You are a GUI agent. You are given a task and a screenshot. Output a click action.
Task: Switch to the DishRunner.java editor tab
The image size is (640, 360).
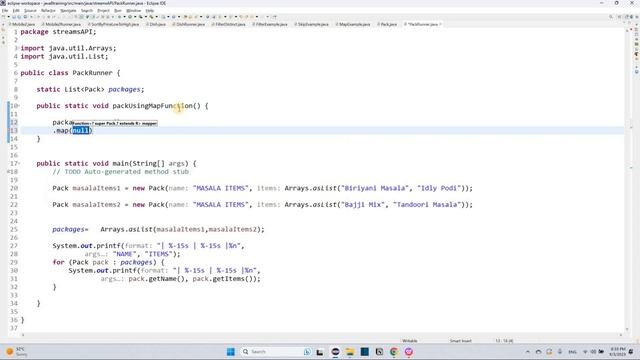pos(189,24)
